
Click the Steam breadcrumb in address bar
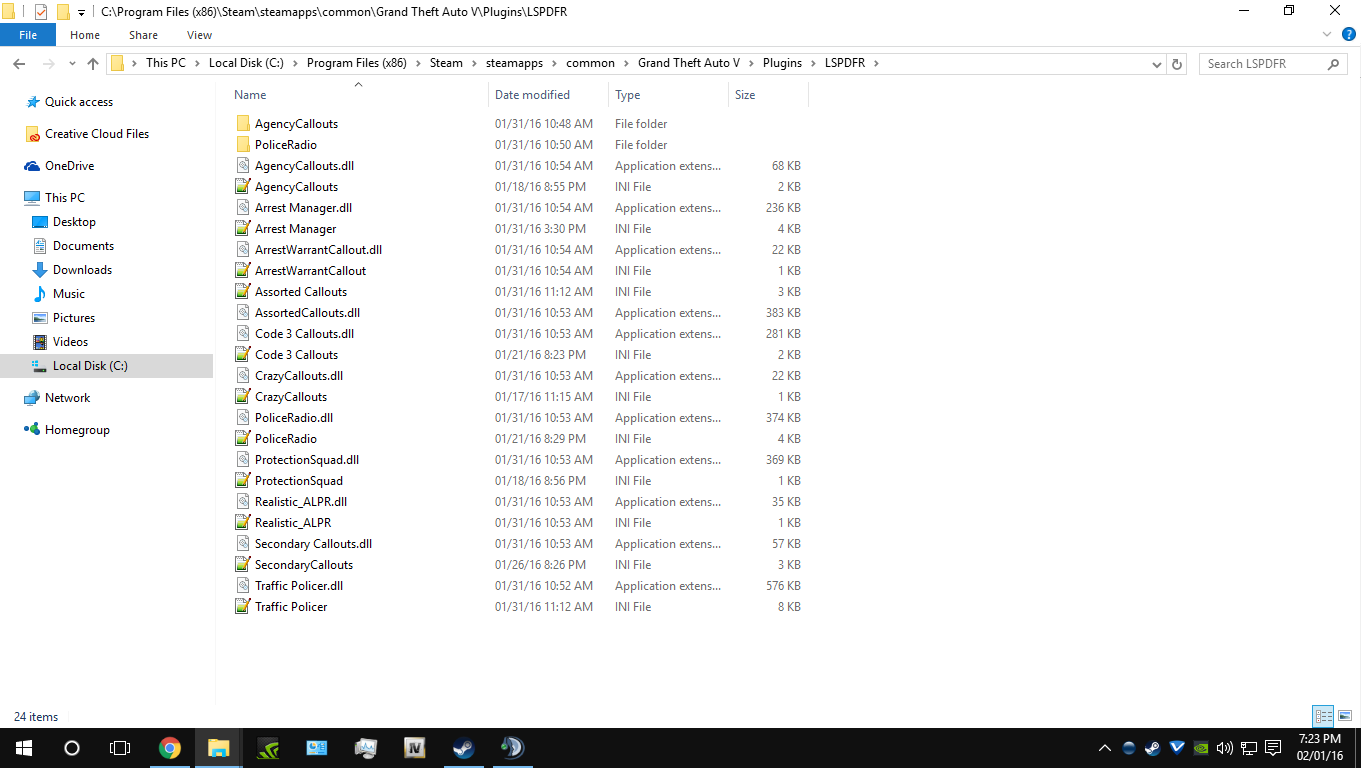click(x=446, y=63)
